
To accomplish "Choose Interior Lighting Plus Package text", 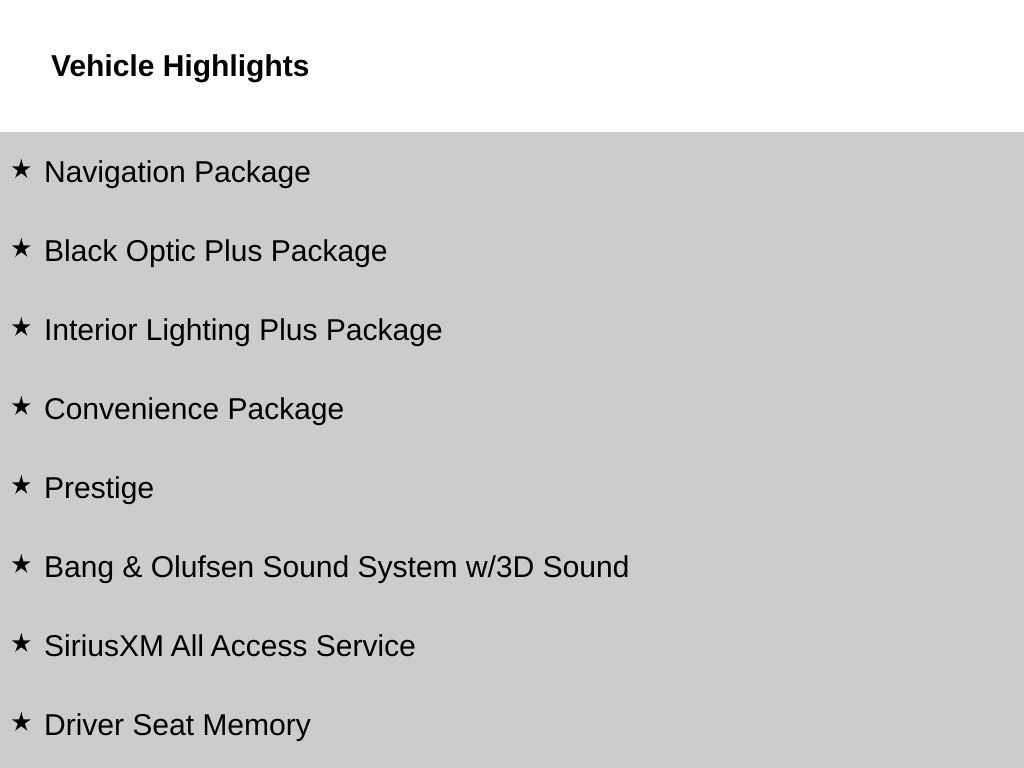I will click(x=243, y=331).
